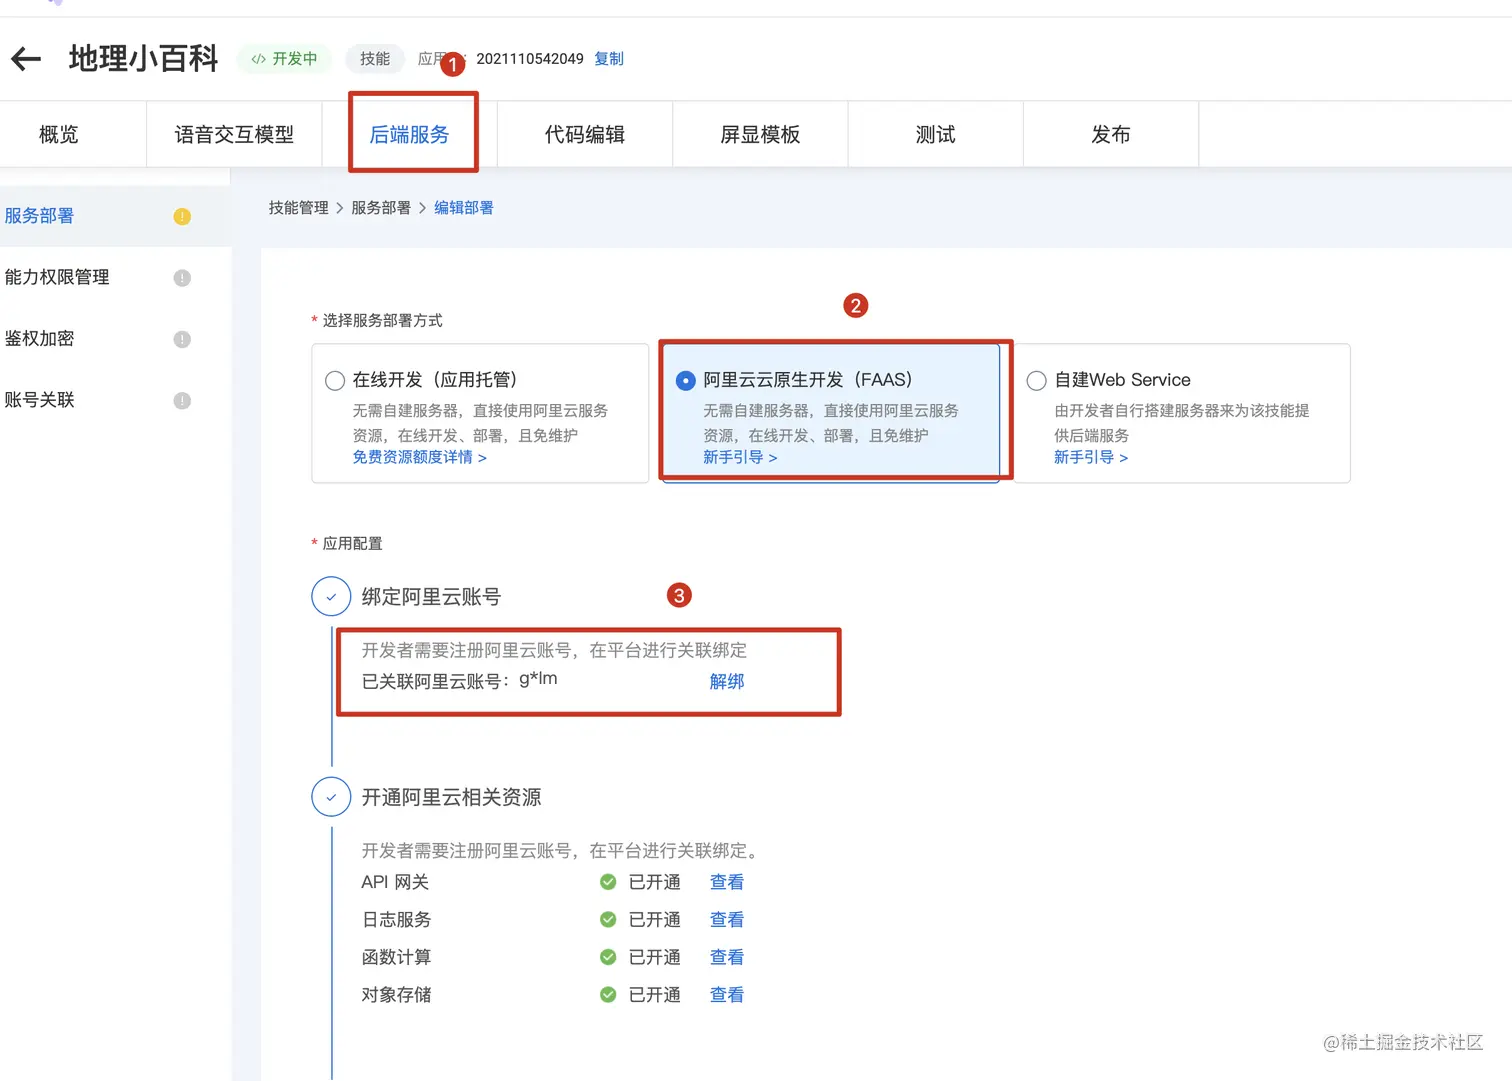Click 复制 to copy the app ID
The width and height of the screenshot is (1512, 1081).
coord(609,59)
